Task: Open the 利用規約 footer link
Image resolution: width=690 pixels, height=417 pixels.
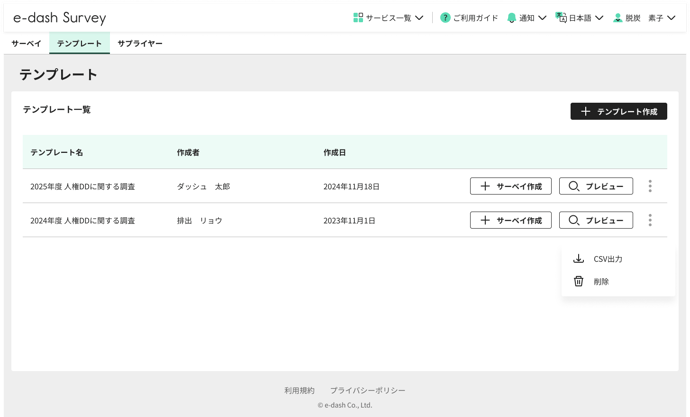Action: point(299,390)
